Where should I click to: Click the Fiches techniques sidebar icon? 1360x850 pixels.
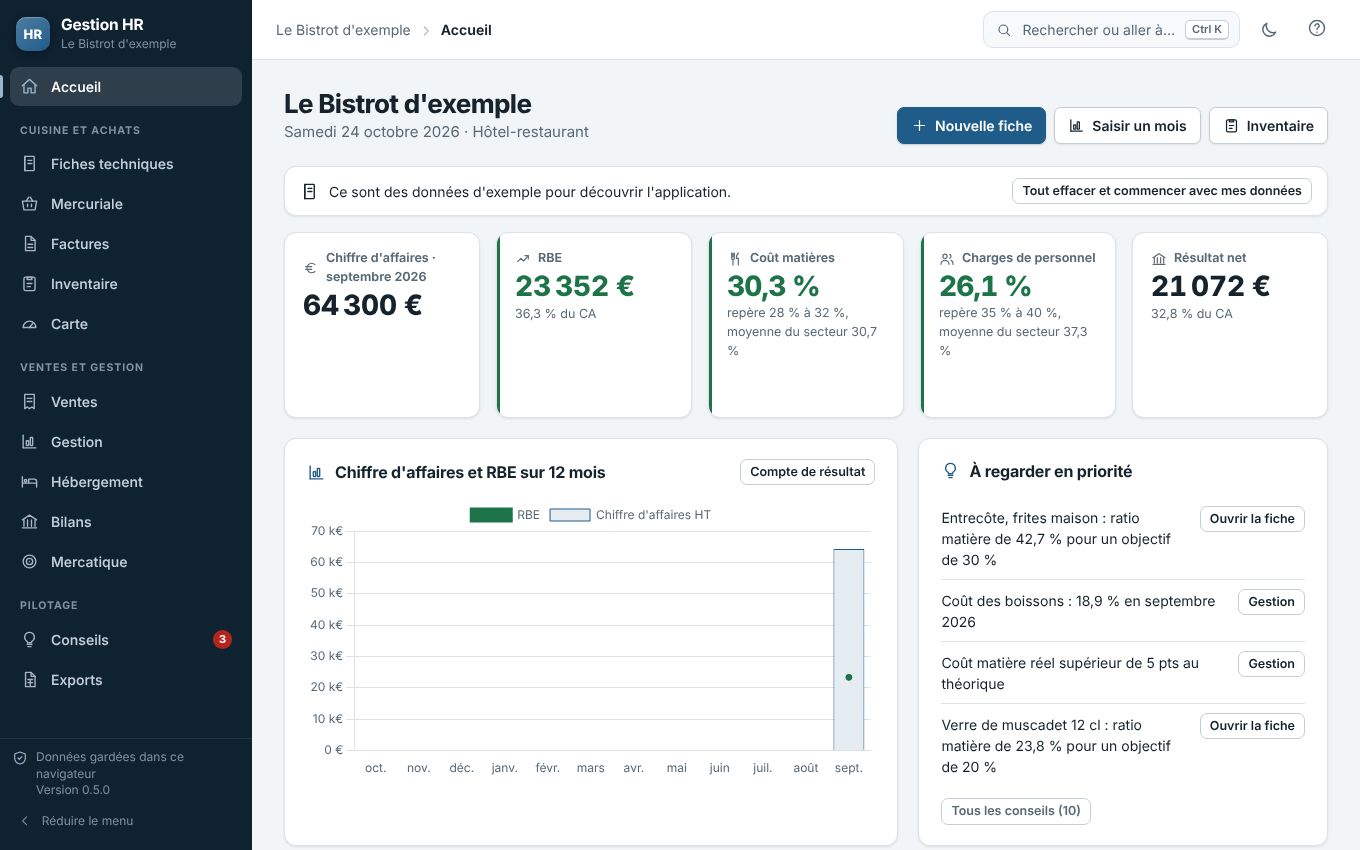point(30,164)
